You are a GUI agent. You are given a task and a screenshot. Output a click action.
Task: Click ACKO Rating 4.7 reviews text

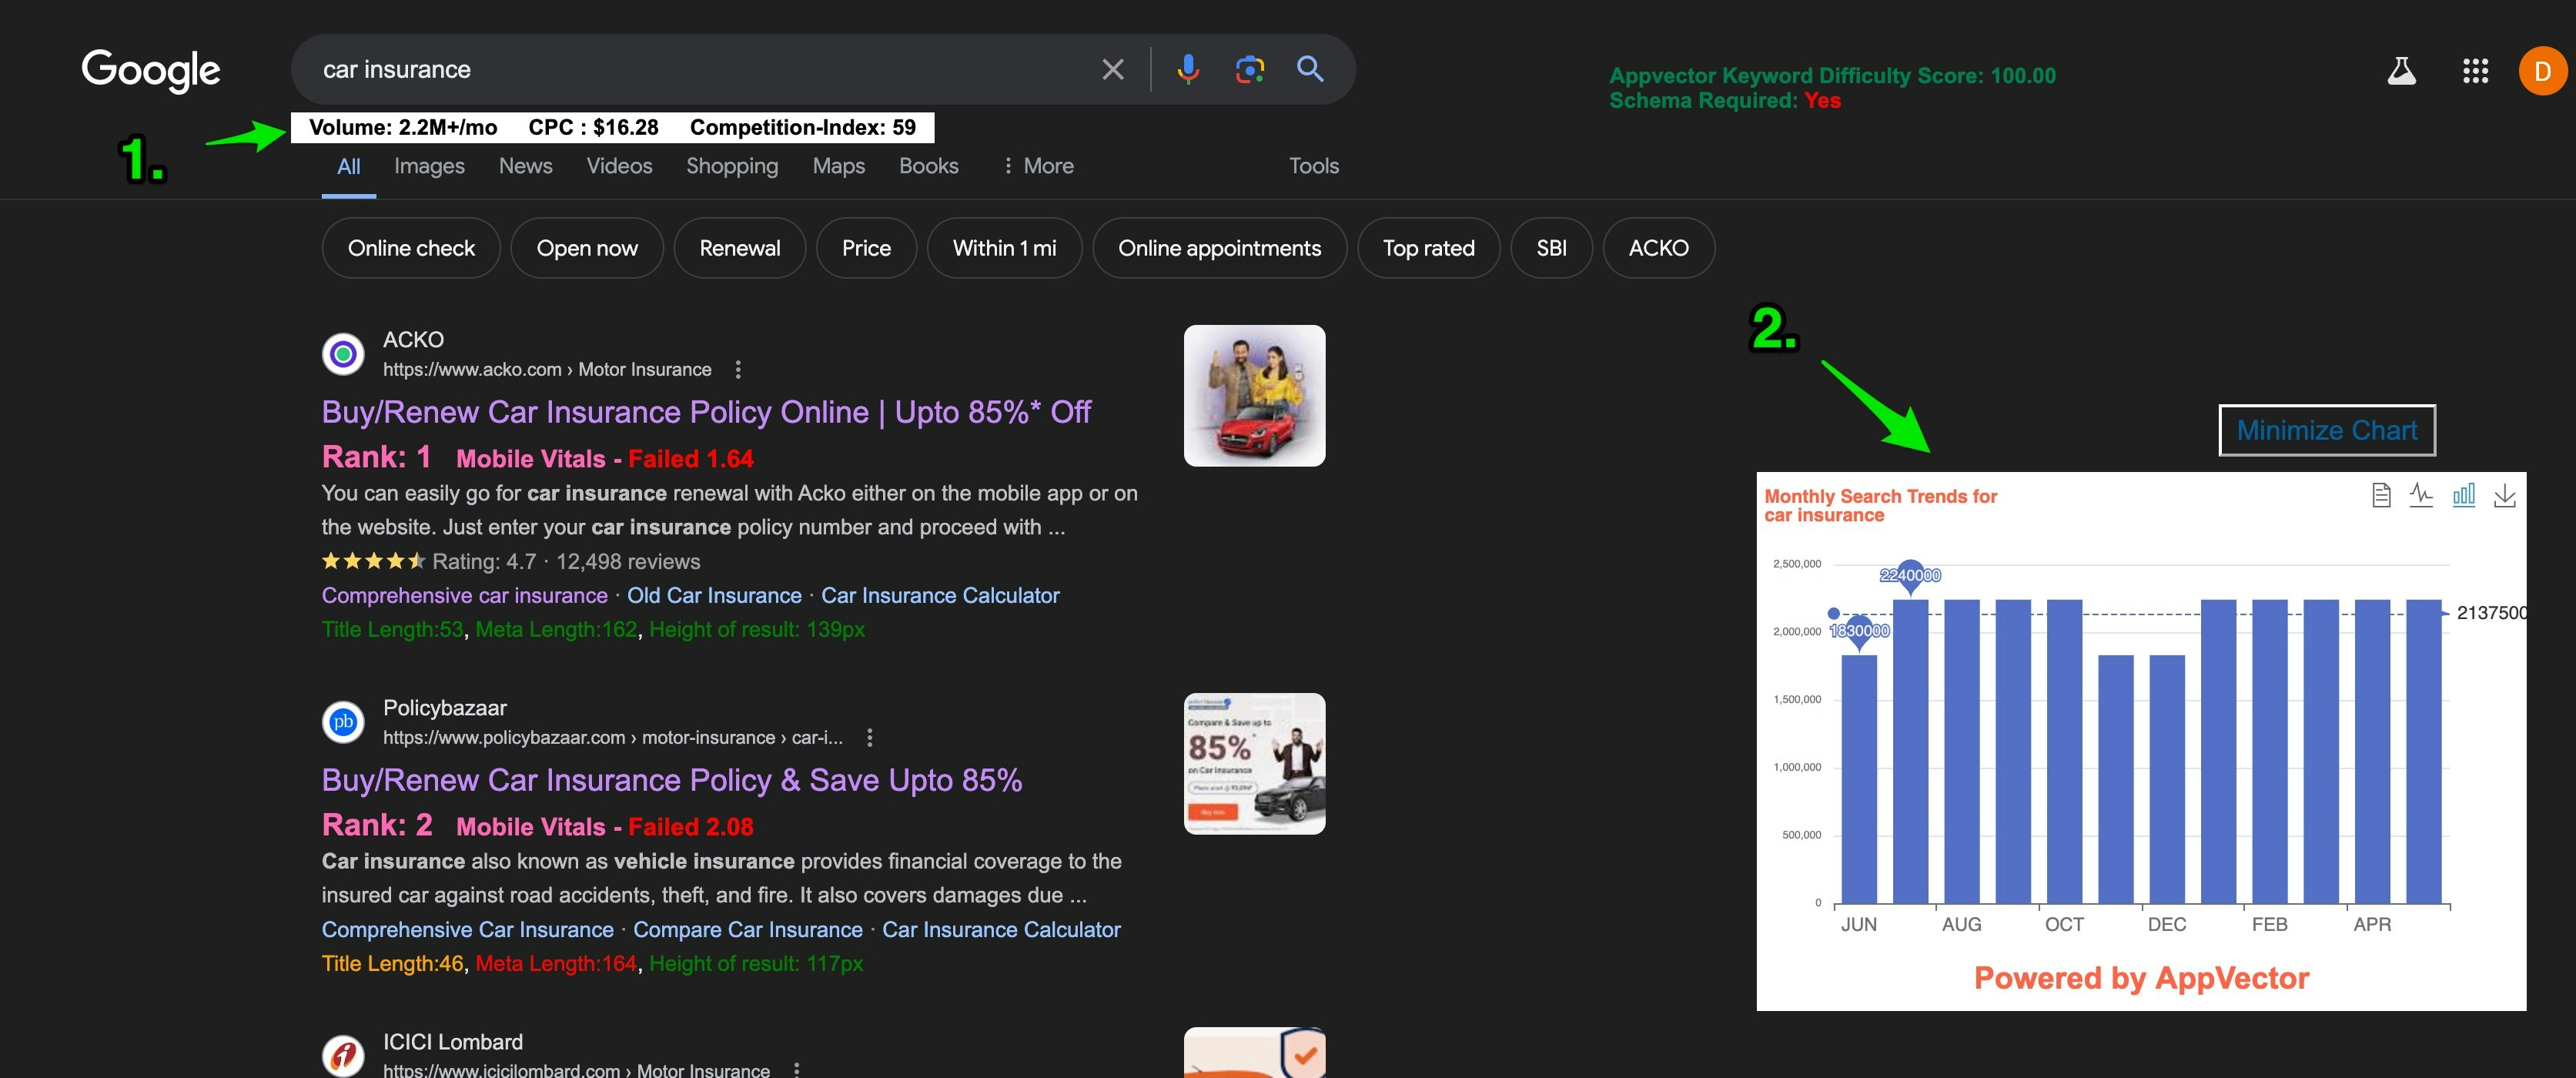pos(566,562)
